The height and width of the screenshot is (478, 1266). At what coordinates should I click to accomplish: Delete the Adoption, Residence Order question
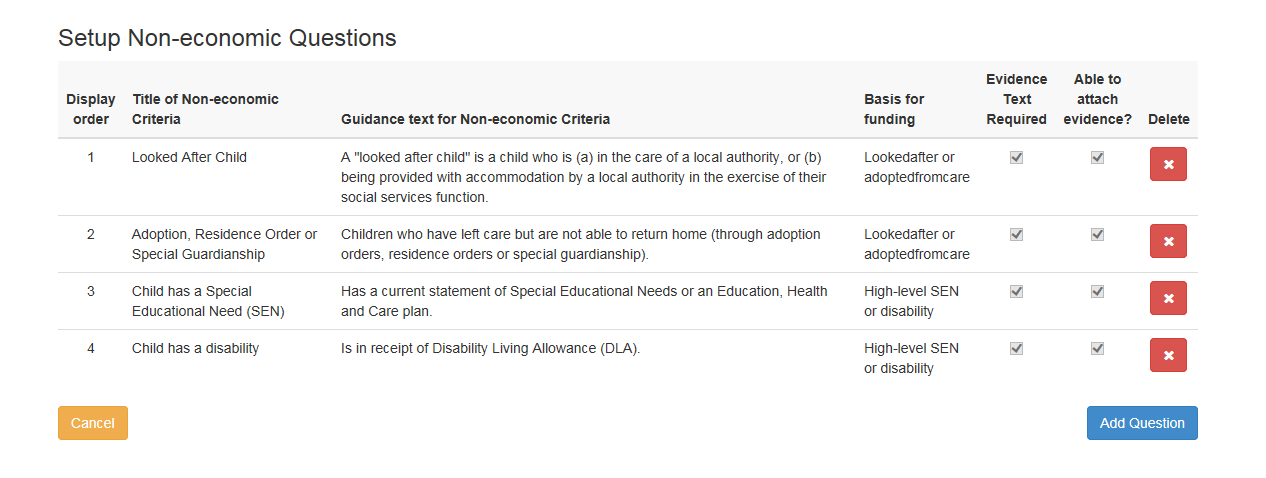pos(1168,241)
